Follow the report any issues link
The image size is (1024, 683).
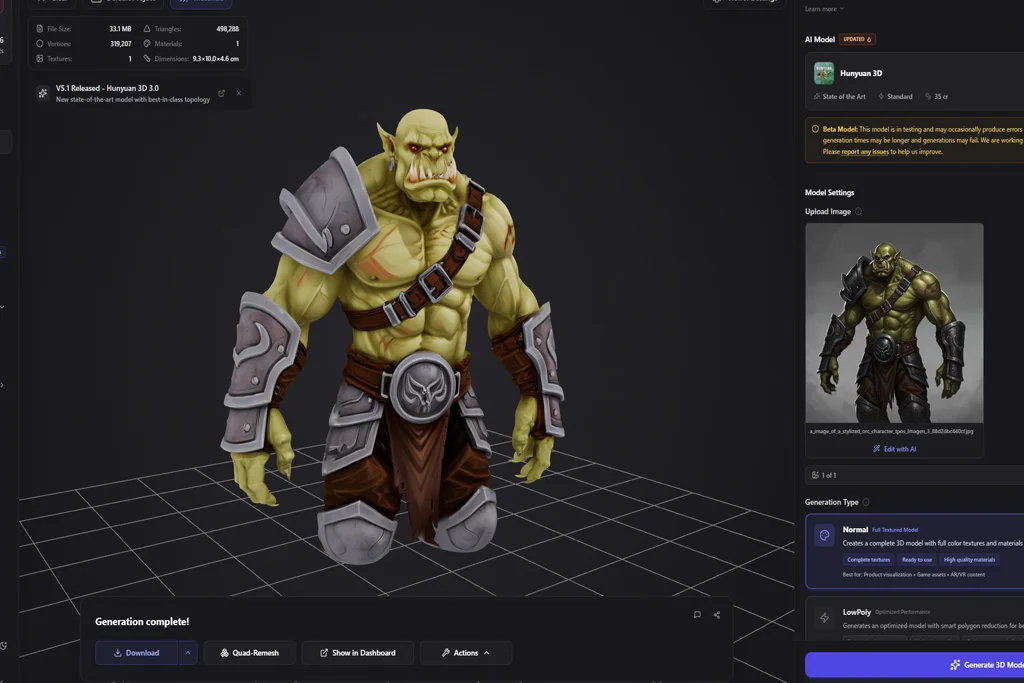pos(865,151)
